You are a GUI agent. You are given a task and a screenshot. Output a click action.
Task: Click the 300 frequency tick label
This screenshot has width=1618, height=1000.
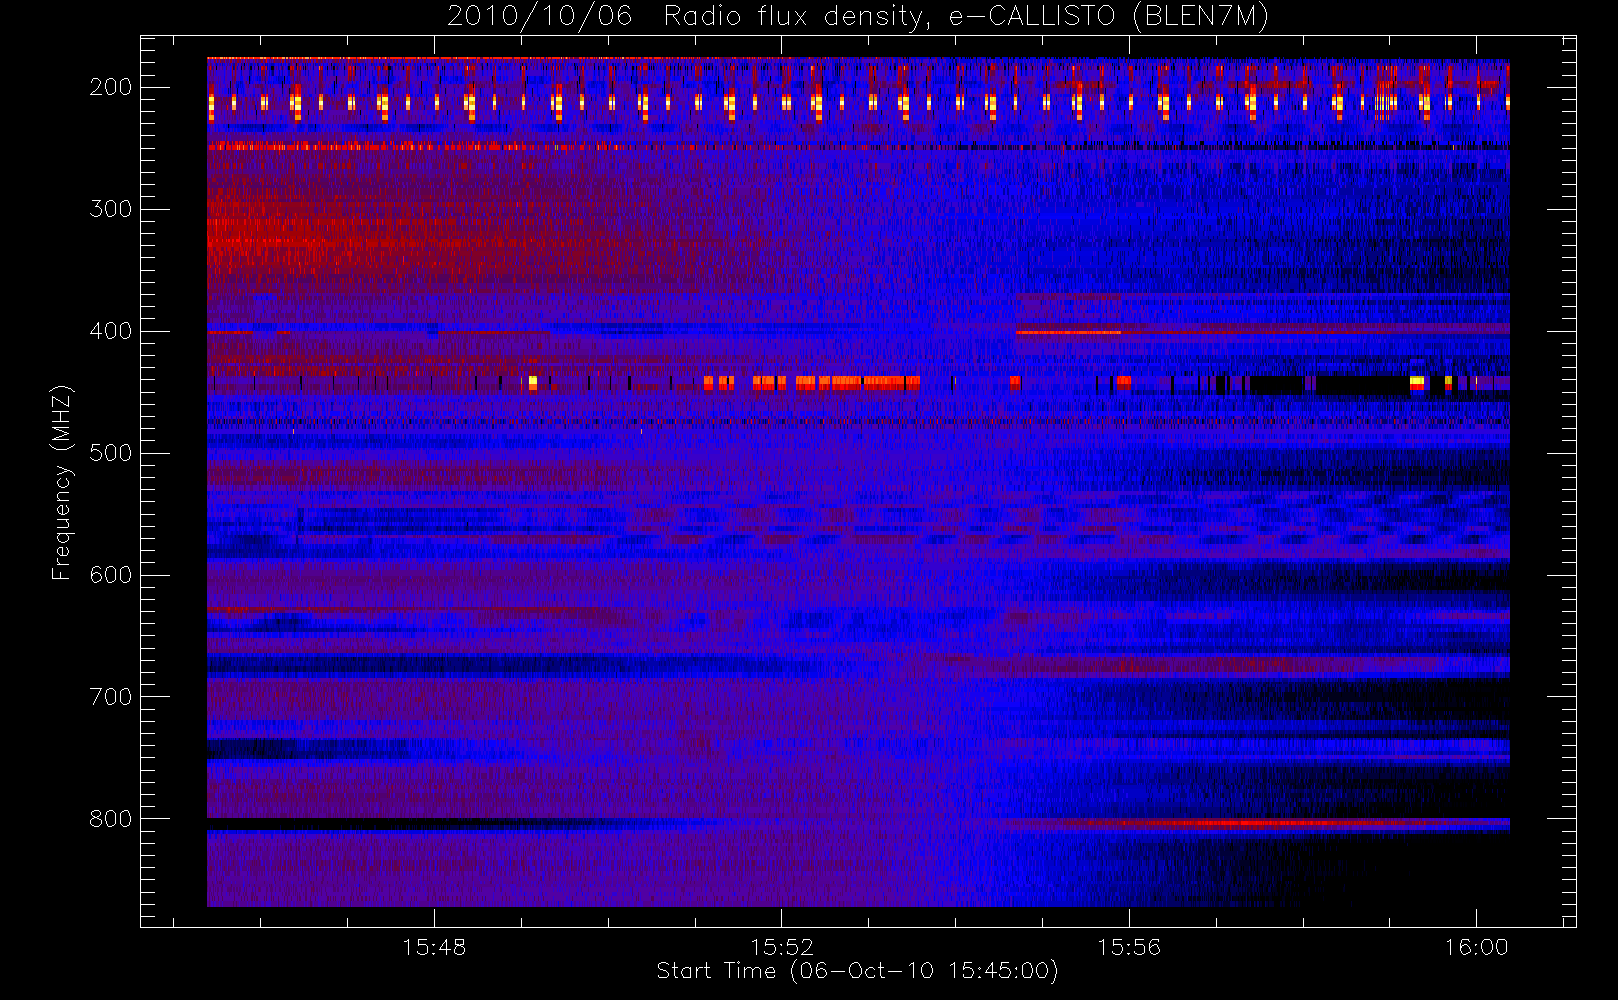pyautogui.click(x=111, y=209)
